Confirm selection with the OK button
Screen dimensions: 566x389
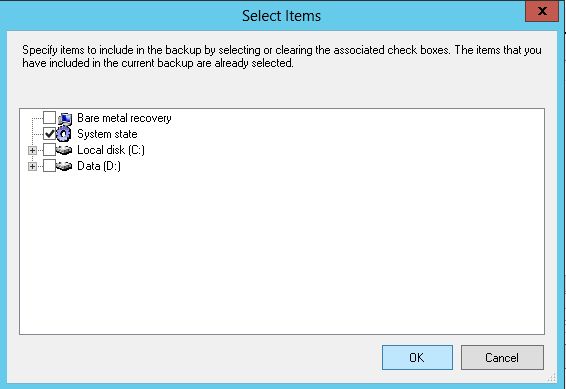[x=417, y=358]
